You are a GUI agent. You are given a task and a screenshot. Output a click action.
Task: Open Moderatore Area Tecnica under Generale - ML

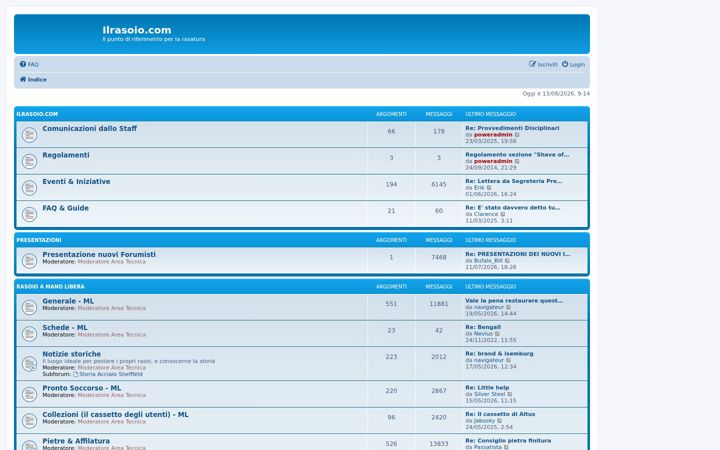[x=112, y=308]
